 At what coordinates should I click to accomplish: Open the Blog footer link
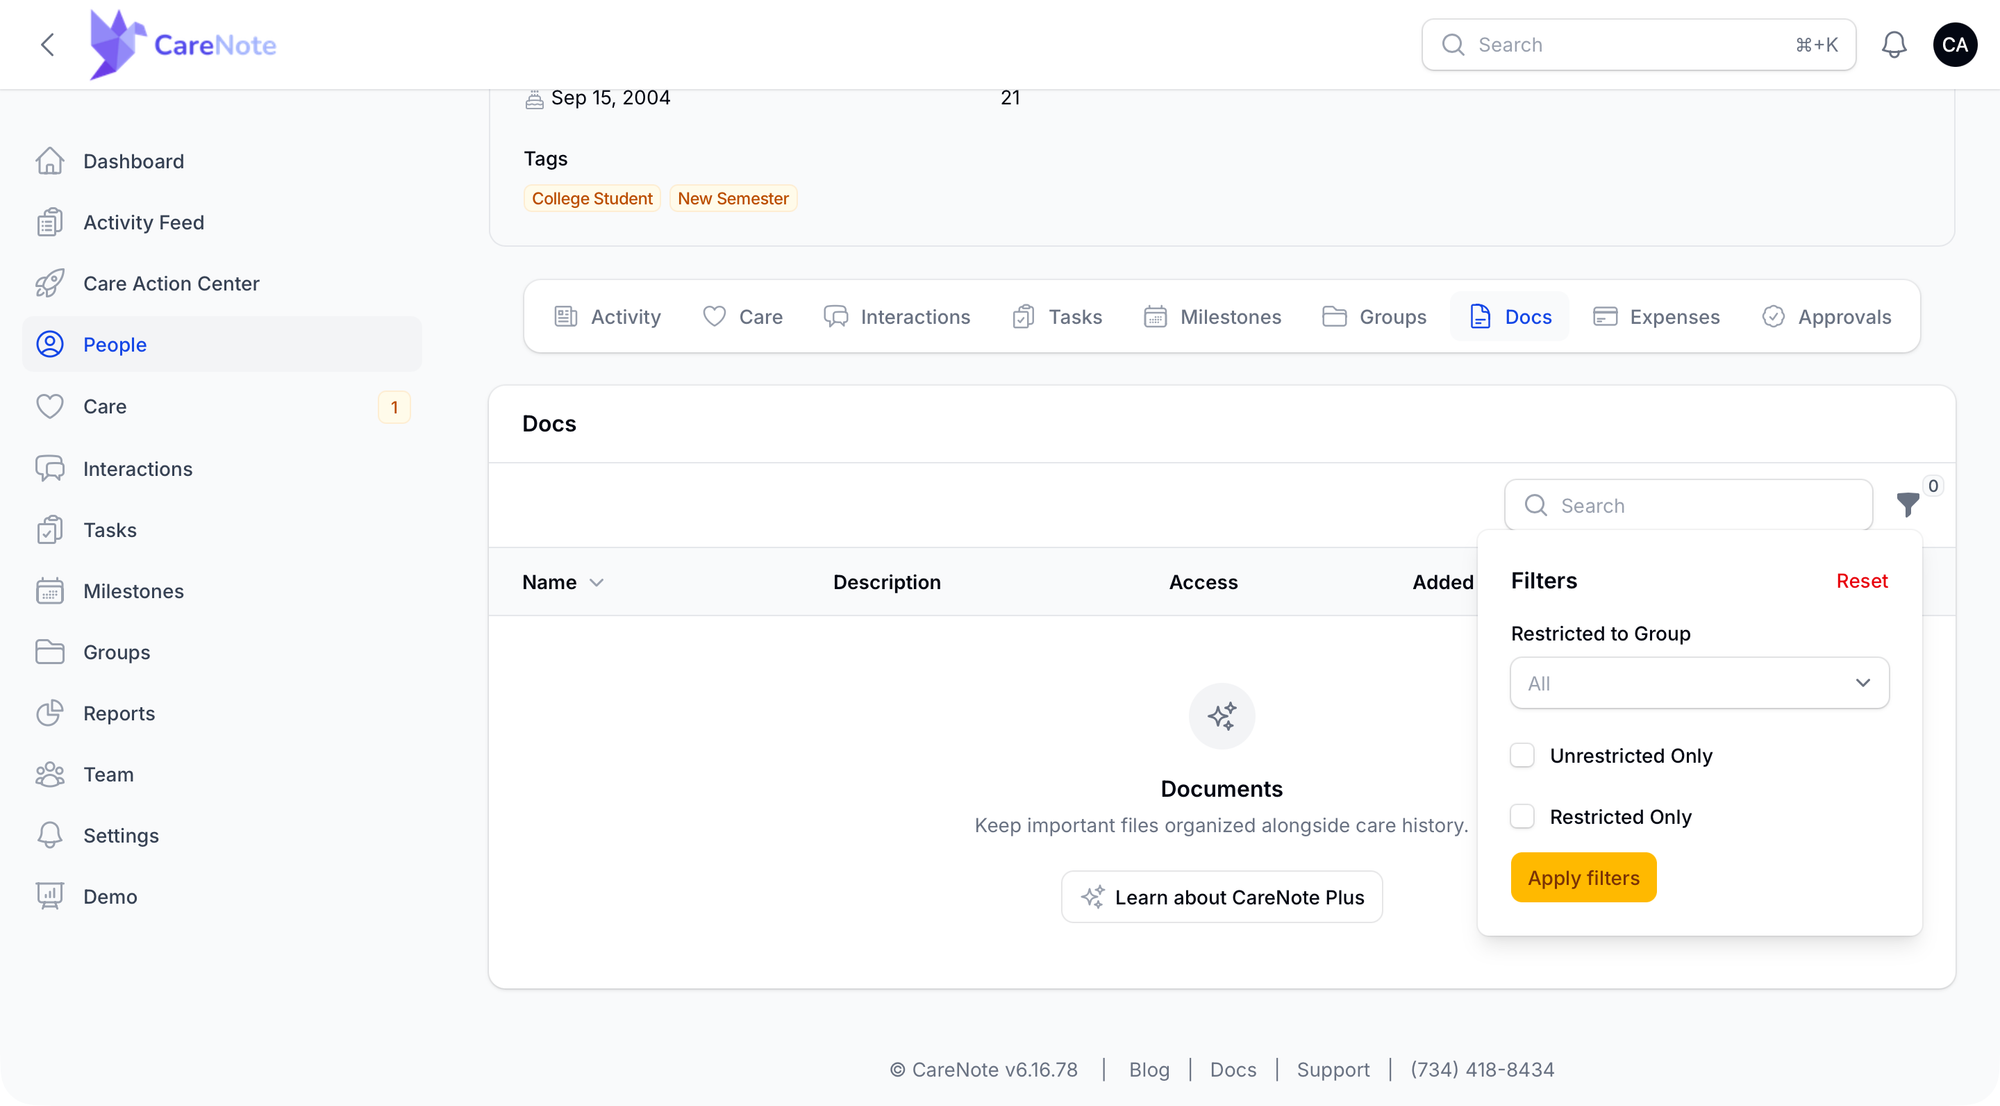point(1149,1070)
